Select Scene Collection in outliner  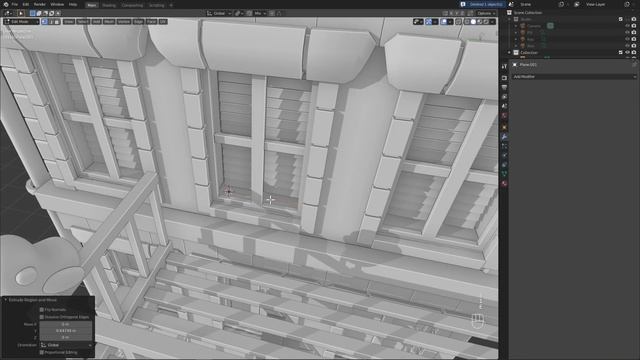[528, 13]
